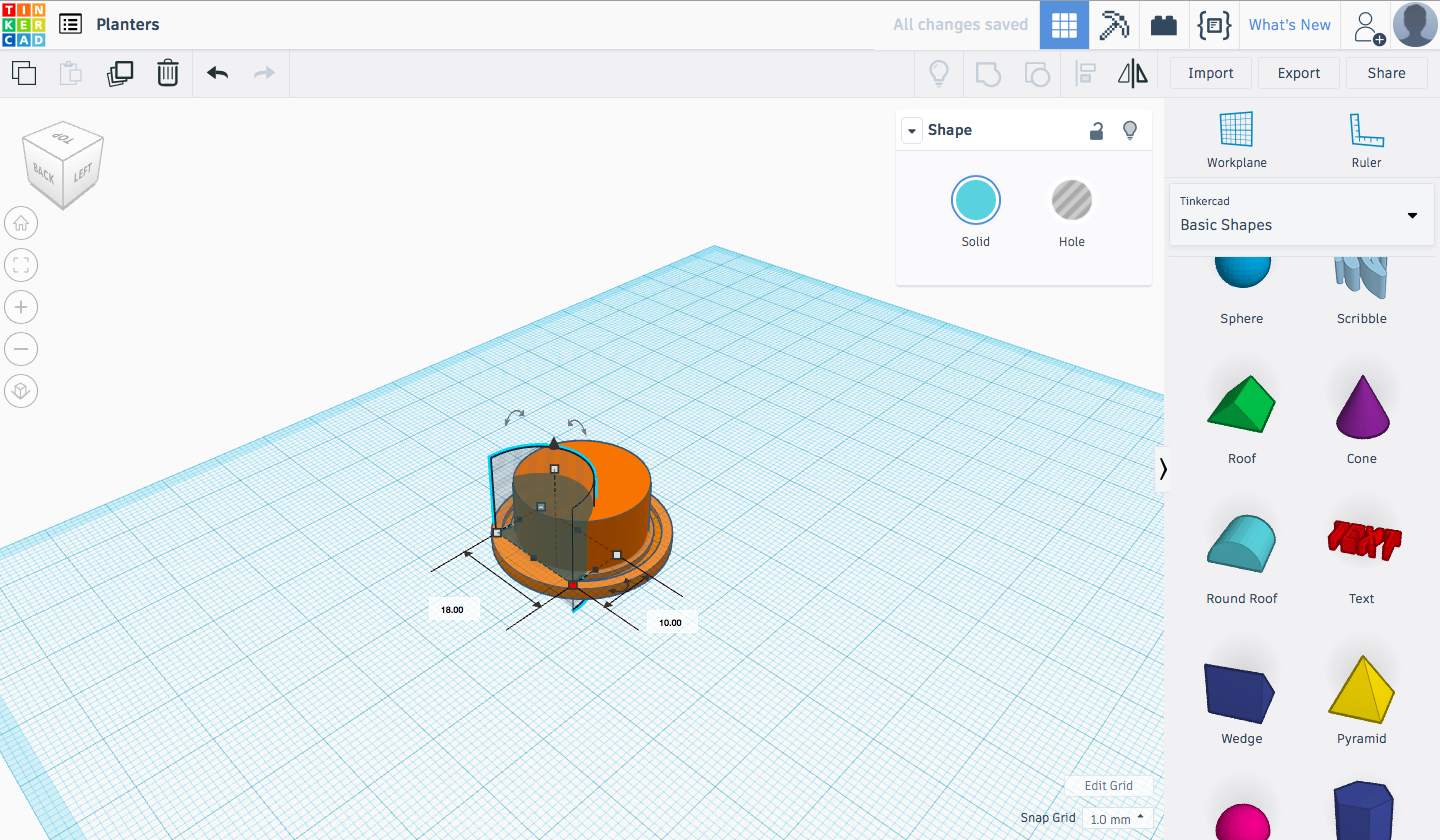Pick the Scribble shape thumbnail
1440x840 pixels.
(x=1362, y=277)
